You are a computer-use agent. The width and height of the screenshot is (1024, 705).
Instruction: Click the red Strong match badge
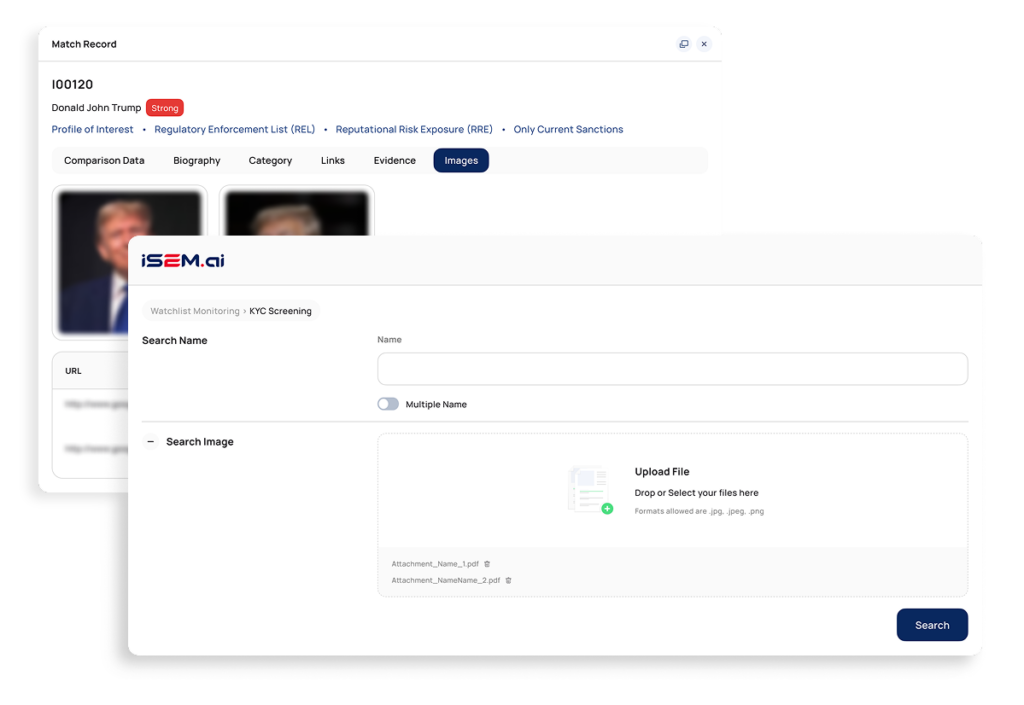click(x=164, y=107)
